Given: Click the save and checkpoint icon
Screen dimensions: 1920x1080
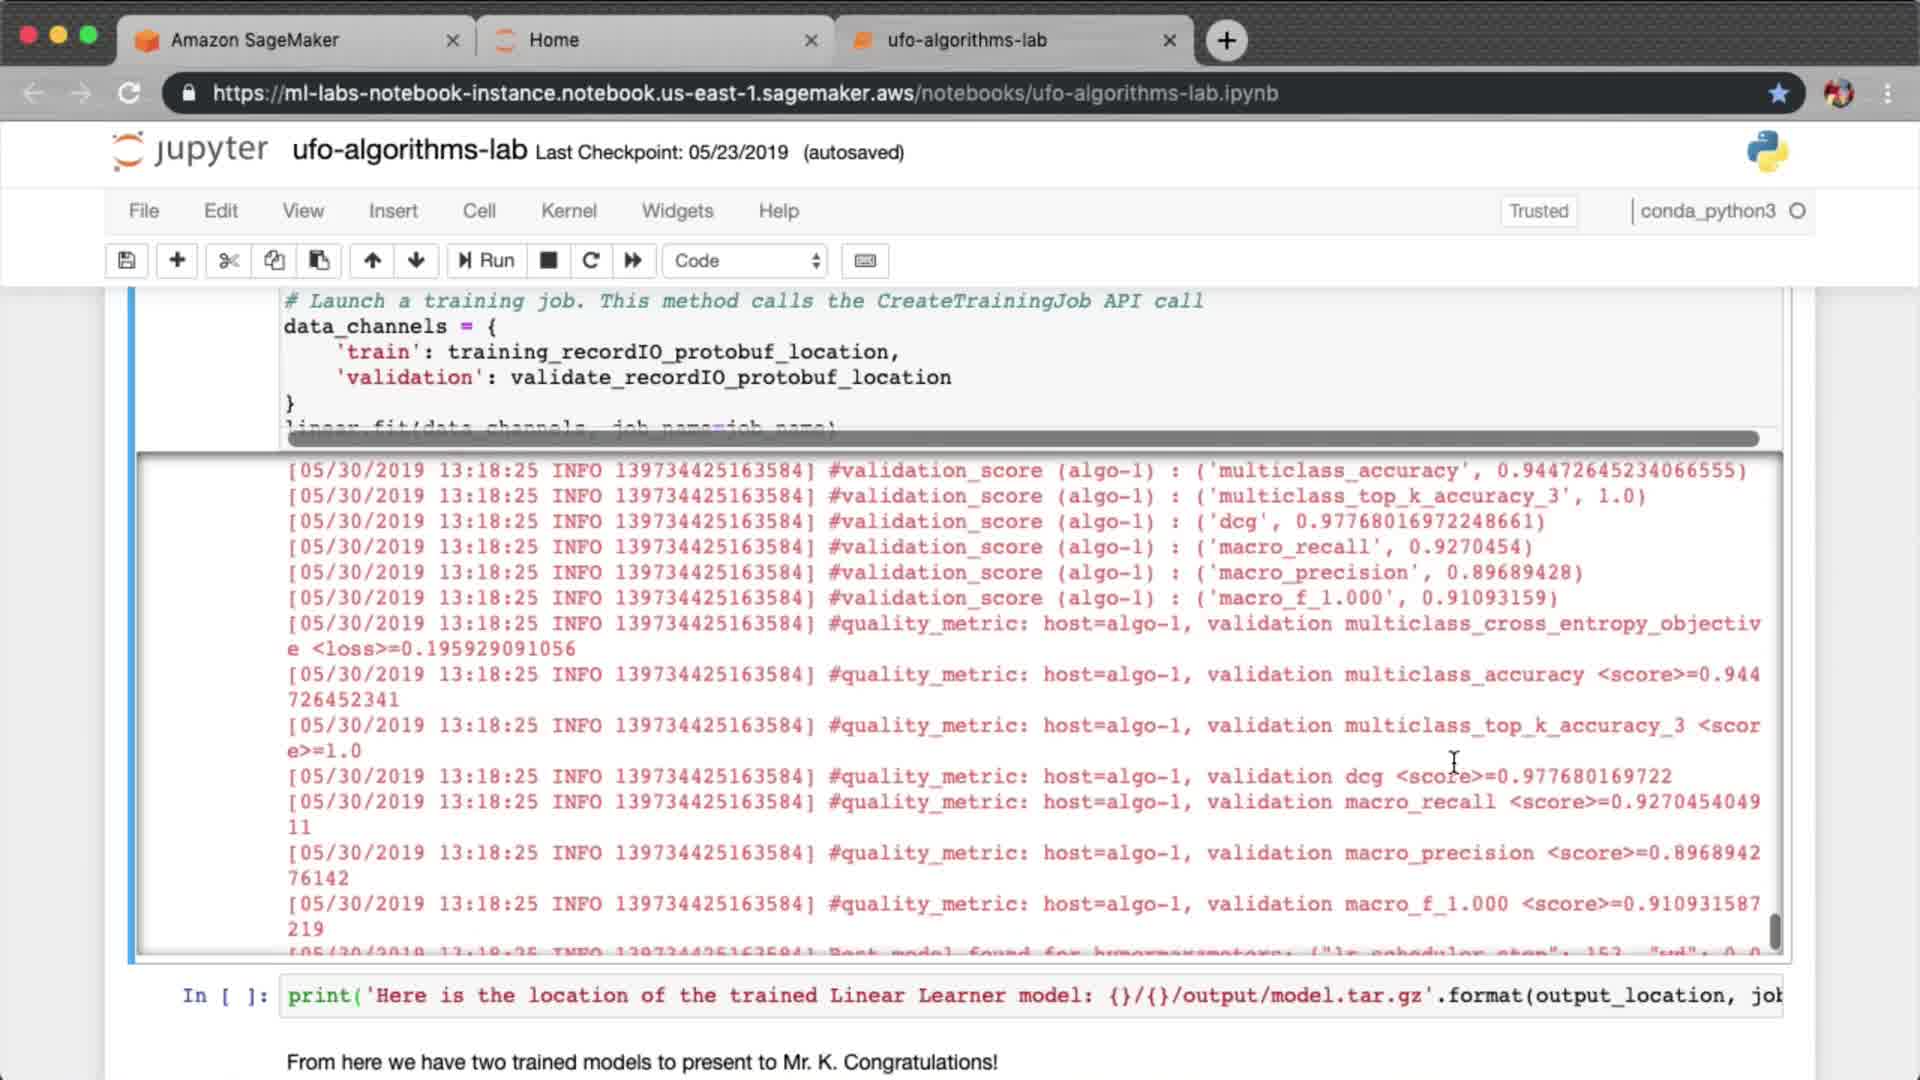Looking at the screenshot, I should [x=126, y=261].
